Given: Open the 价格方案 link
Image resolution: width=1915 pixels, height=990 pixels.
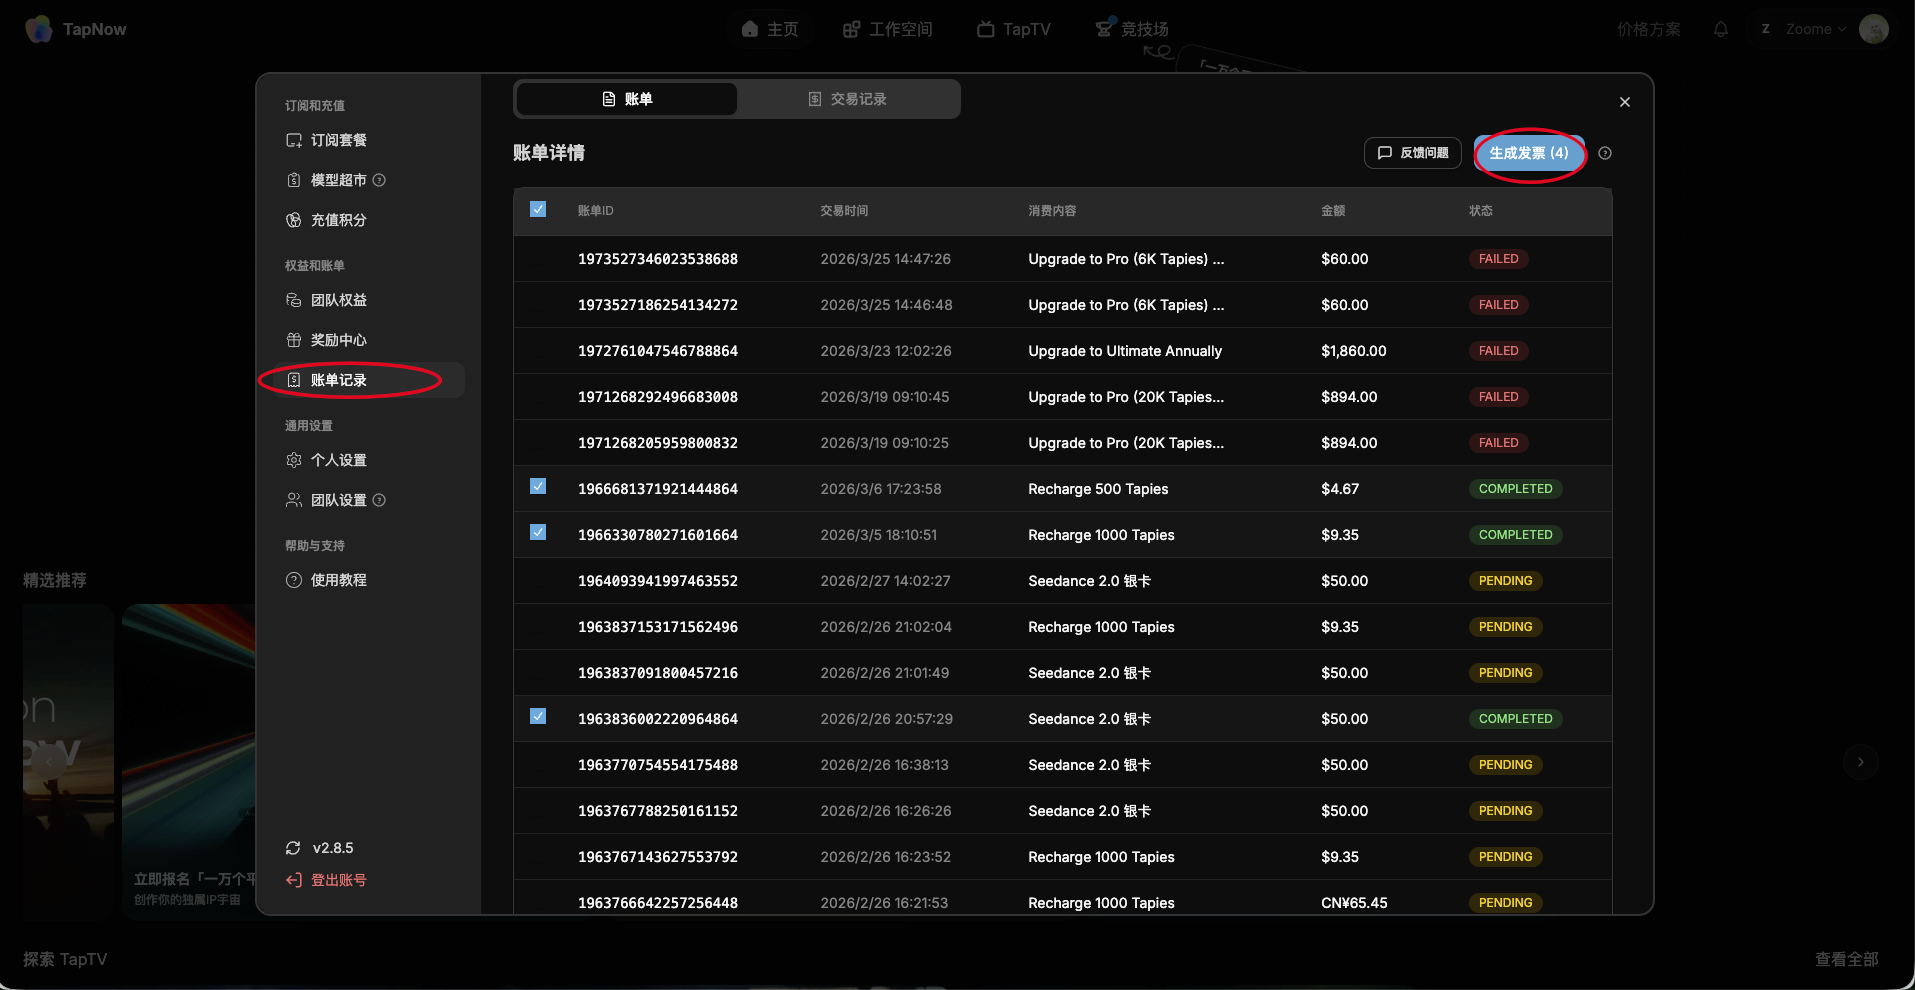Looking at the screenshot, I should tap(1648, 29).
